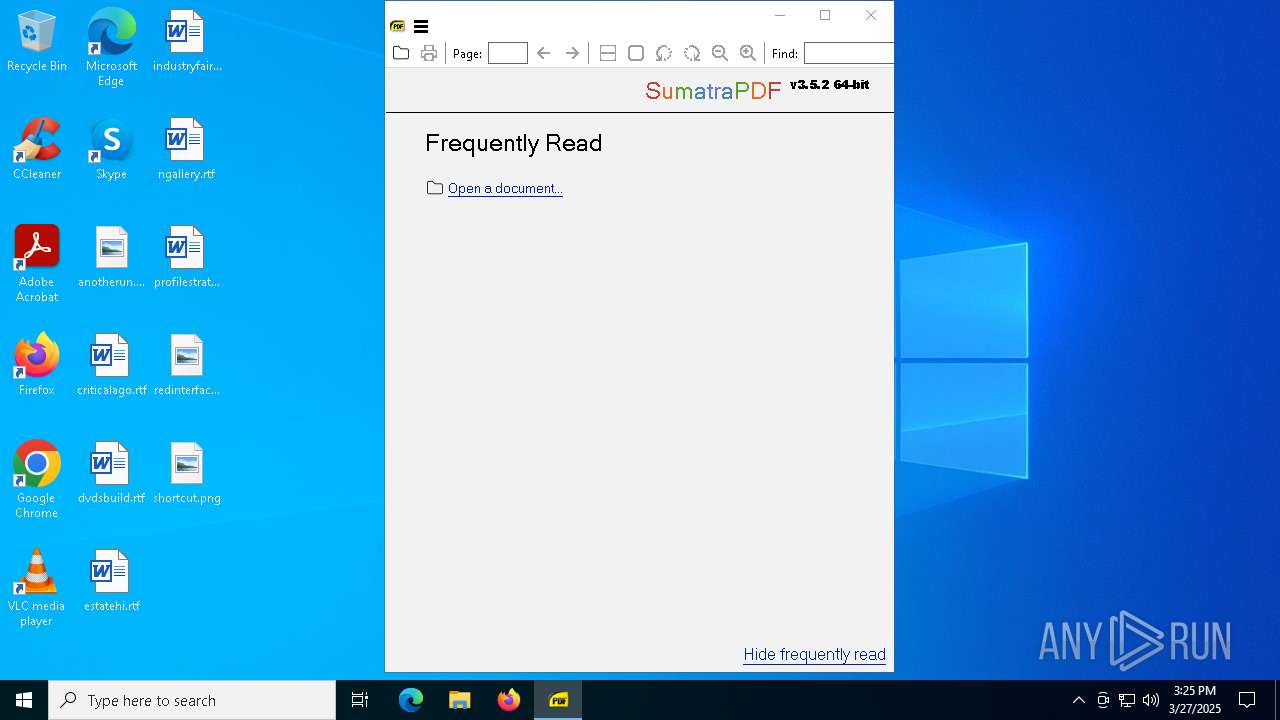Click the SumatraPDF taskbar button
Viewport: 1280px width, 720px height.
pos(558,700)
